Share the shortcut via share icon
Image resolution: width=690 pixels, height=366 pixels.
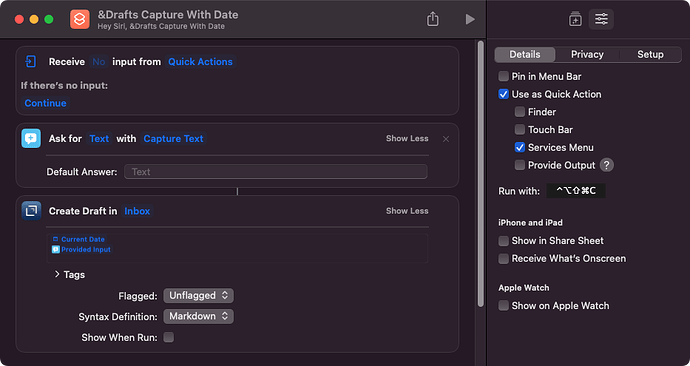coord(433,19)
